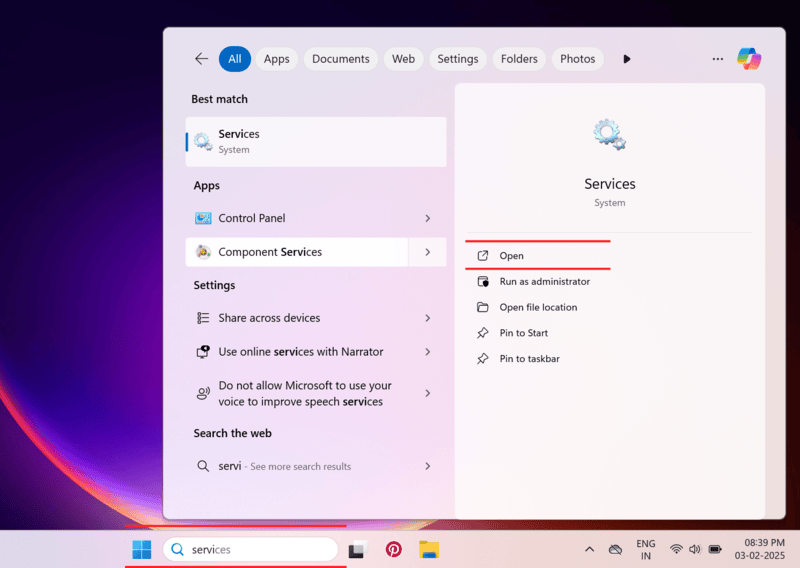
Task: Open the Windows Start button
Action: 142,549
